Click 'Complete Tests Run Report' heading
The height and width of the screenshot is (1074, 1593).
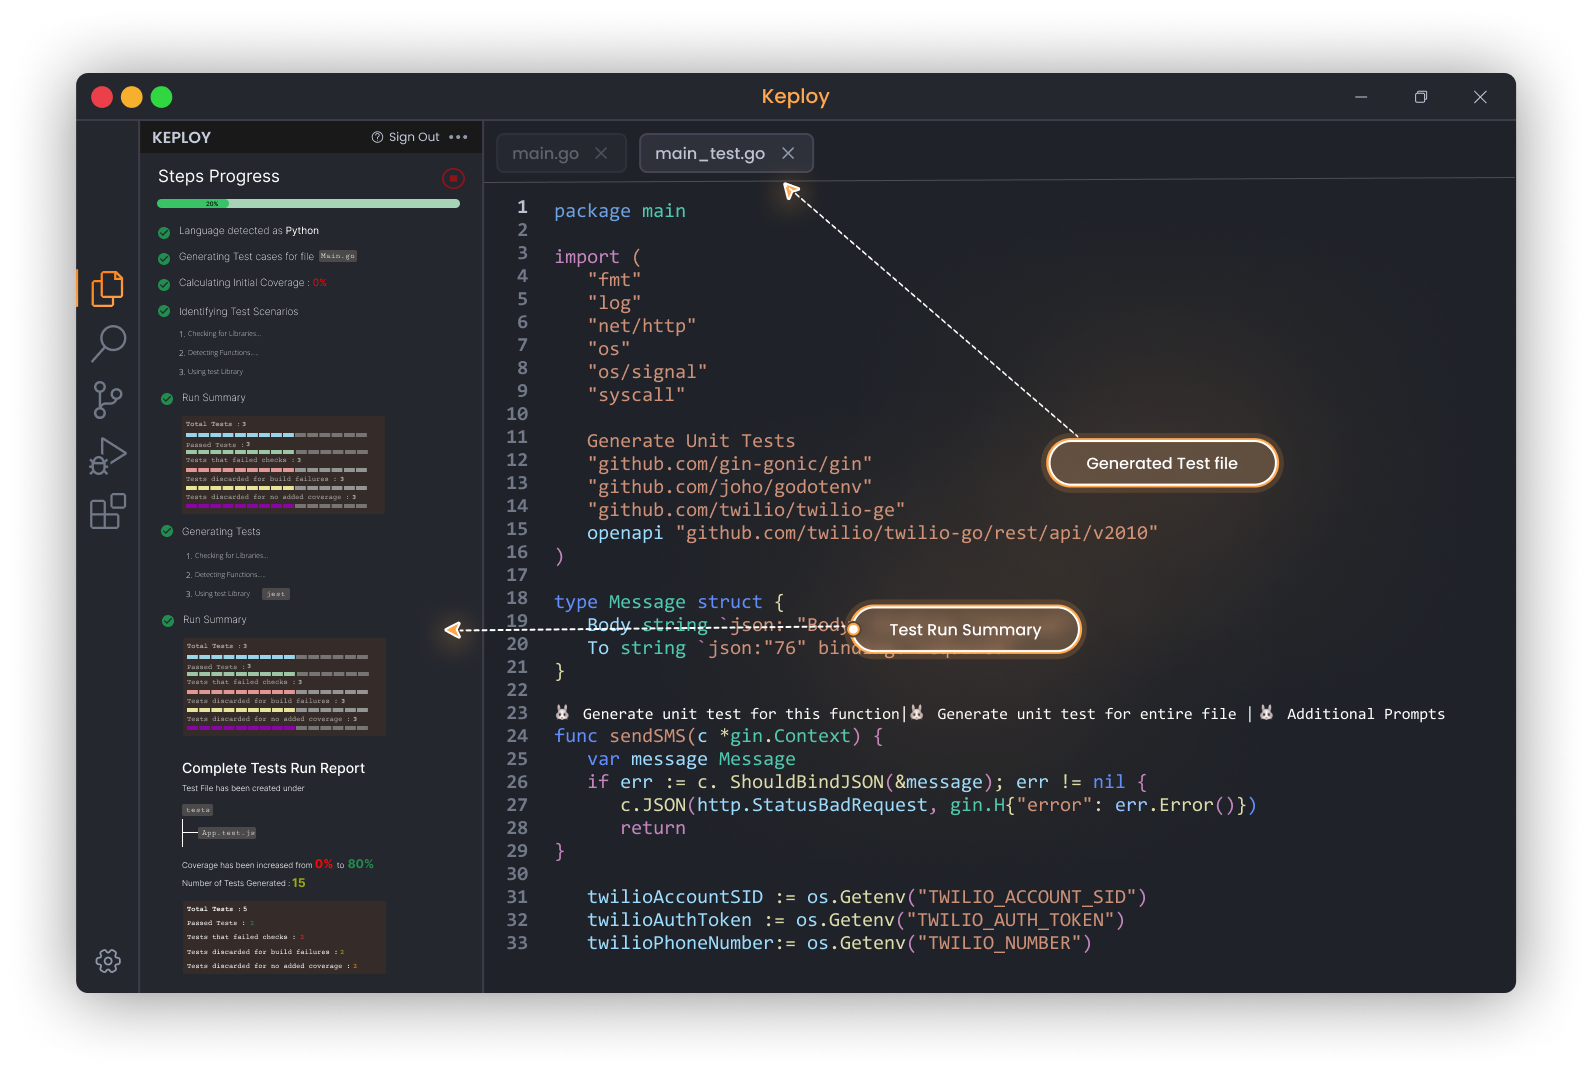tap(273, 768)
